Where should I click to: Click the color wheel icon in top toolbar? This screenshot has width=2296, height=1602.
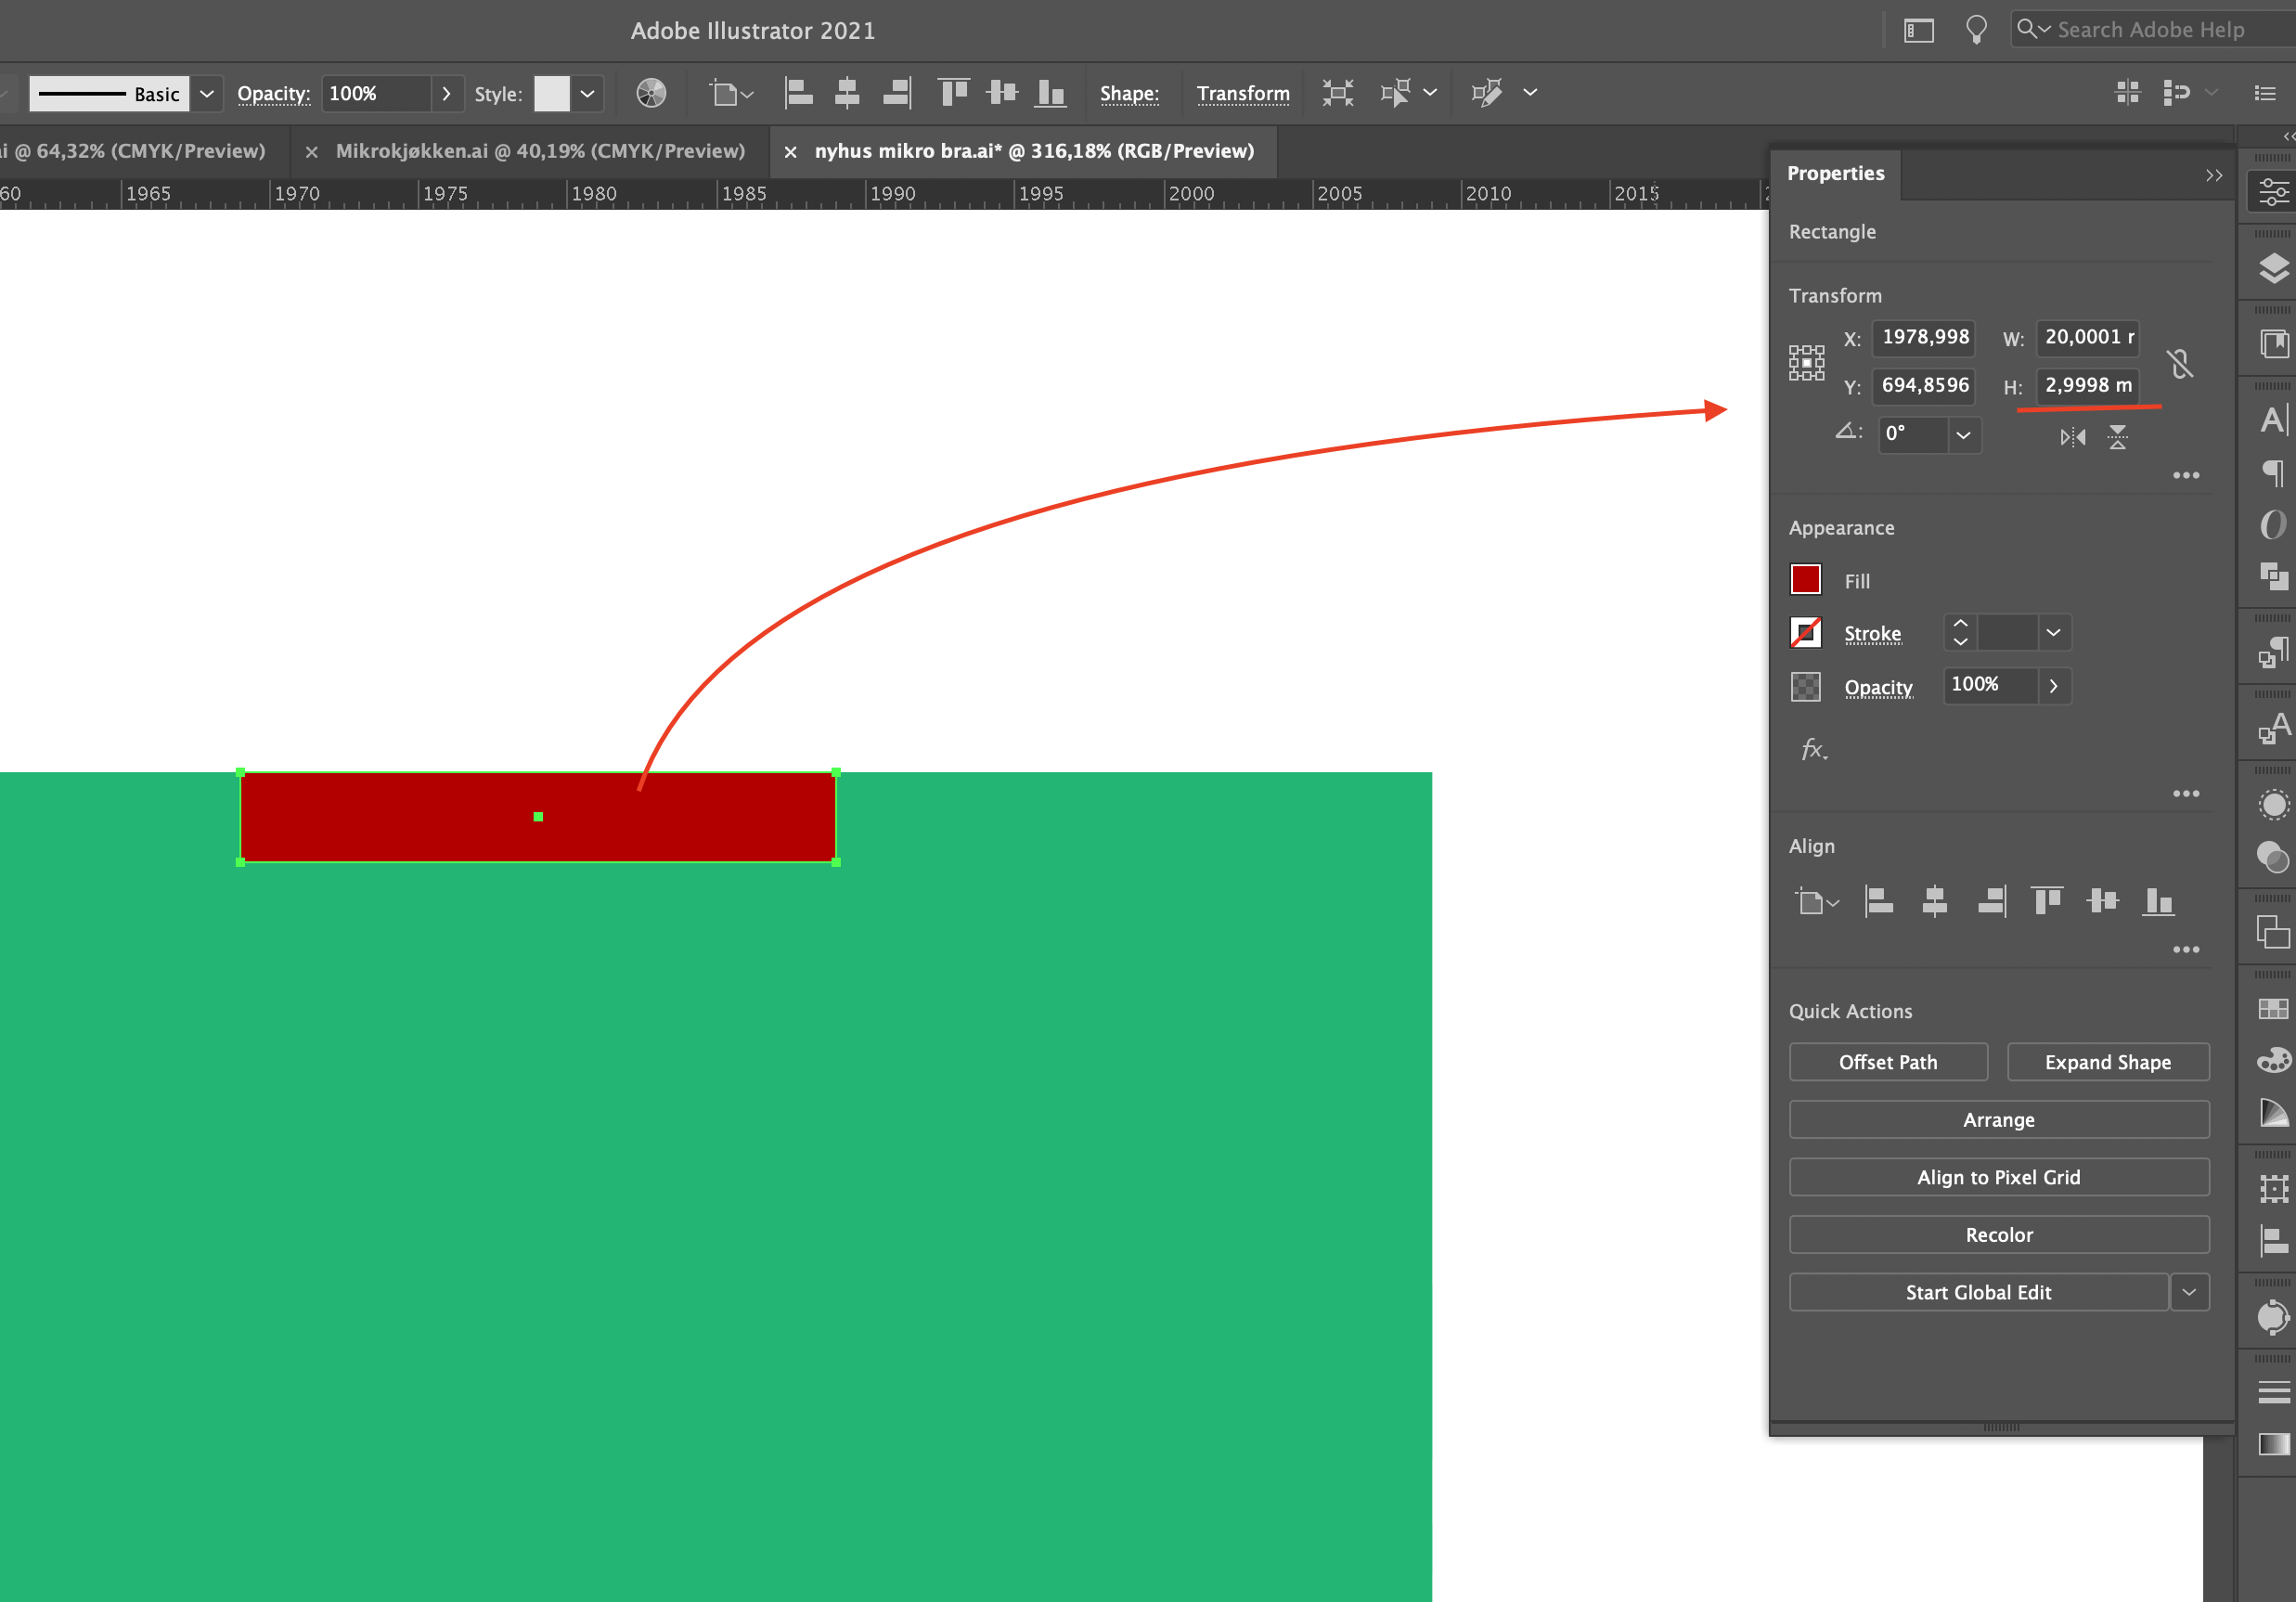coord(651,92)
